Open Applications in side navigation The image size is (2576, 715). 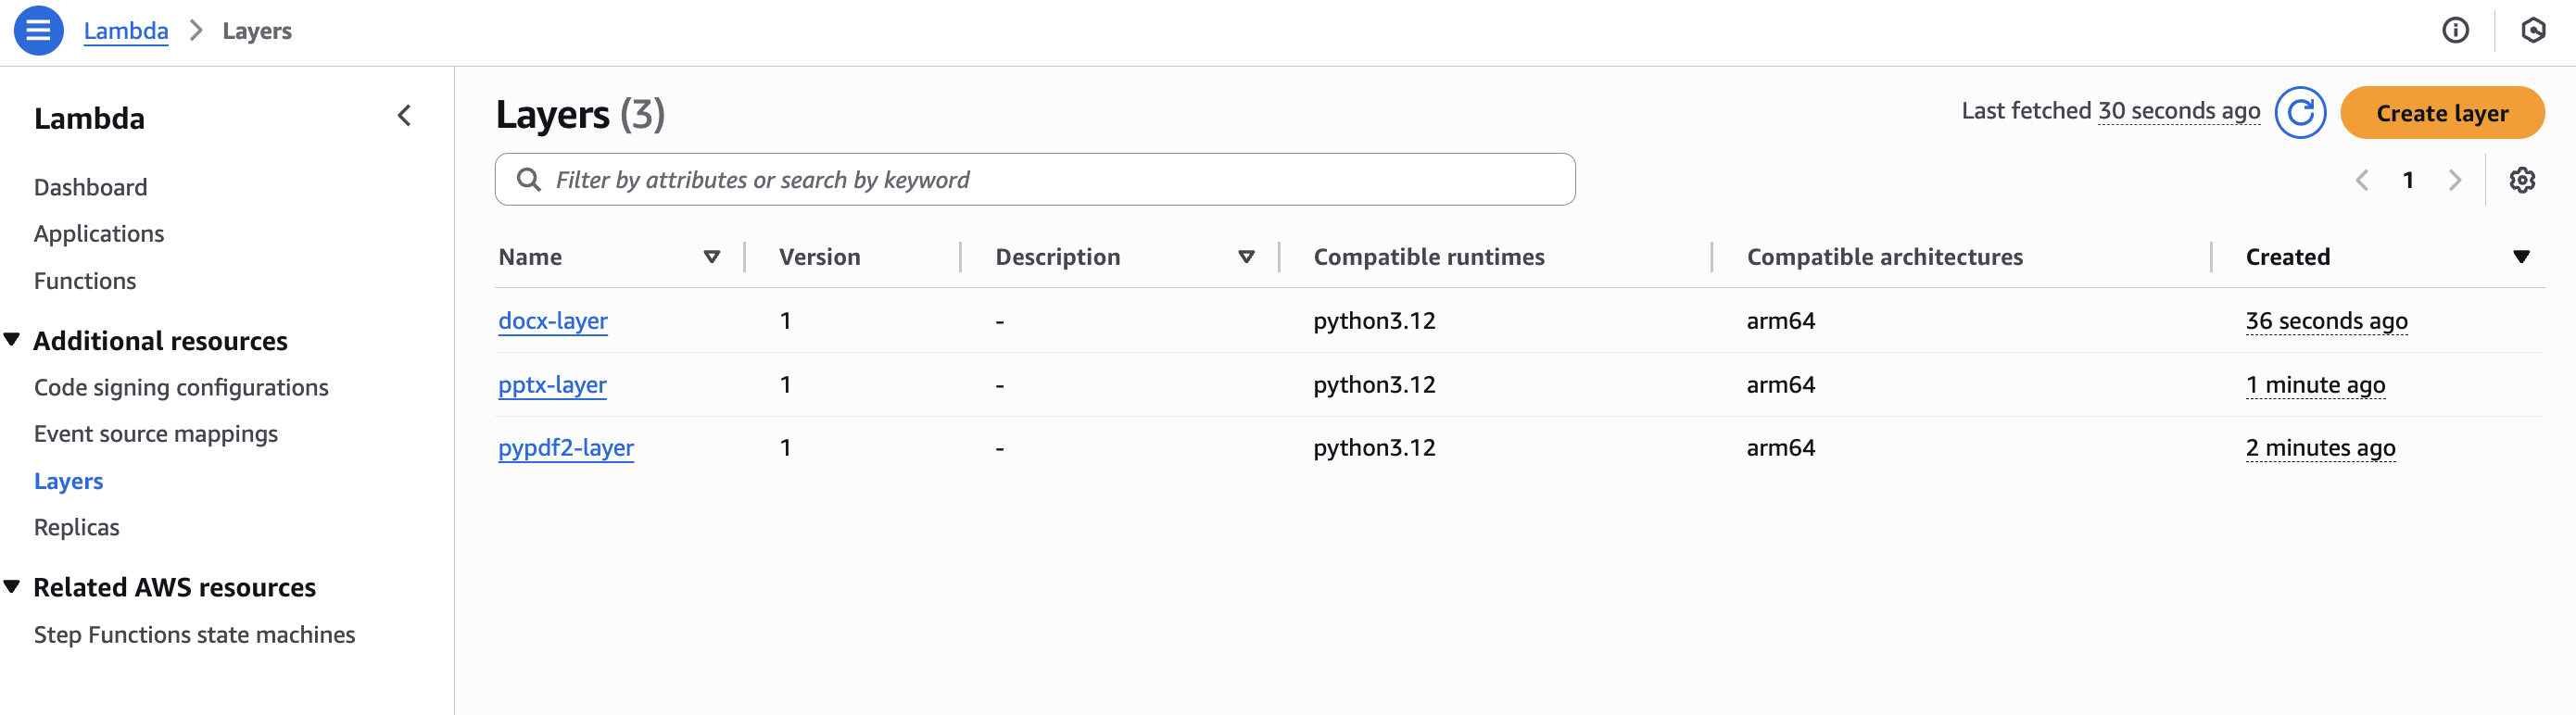click(x=99, y=234)
